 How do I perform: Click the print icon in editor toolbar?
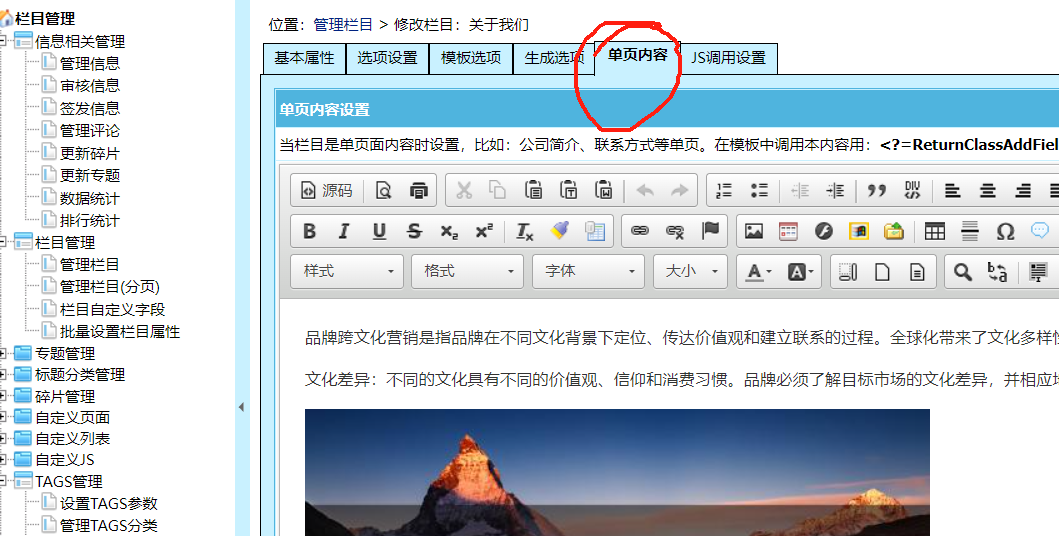tap(419, 190)
